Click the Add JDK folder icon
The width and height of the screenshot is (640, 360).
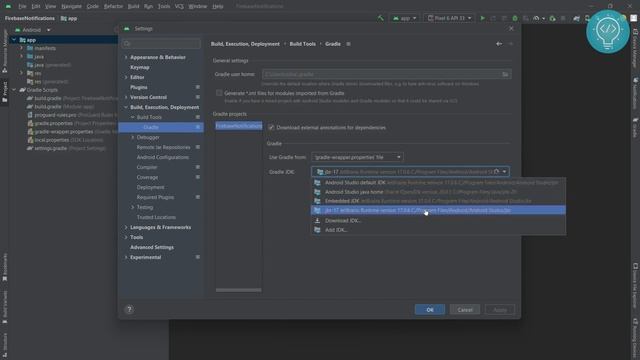coord(317,230)
